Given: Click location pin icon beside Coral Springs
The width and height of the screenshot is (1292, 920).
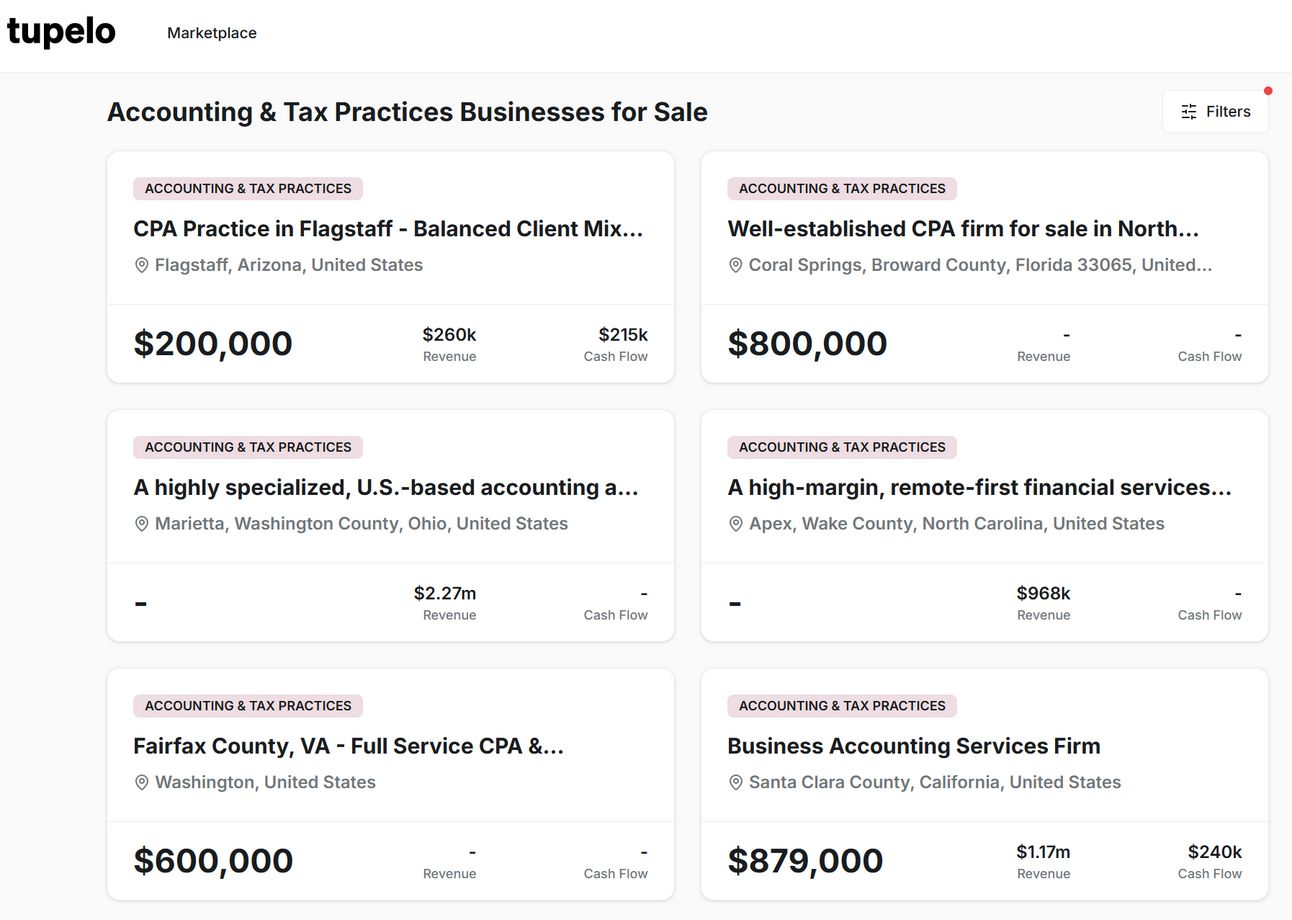Looking at the screenshot, I should 735,265.
